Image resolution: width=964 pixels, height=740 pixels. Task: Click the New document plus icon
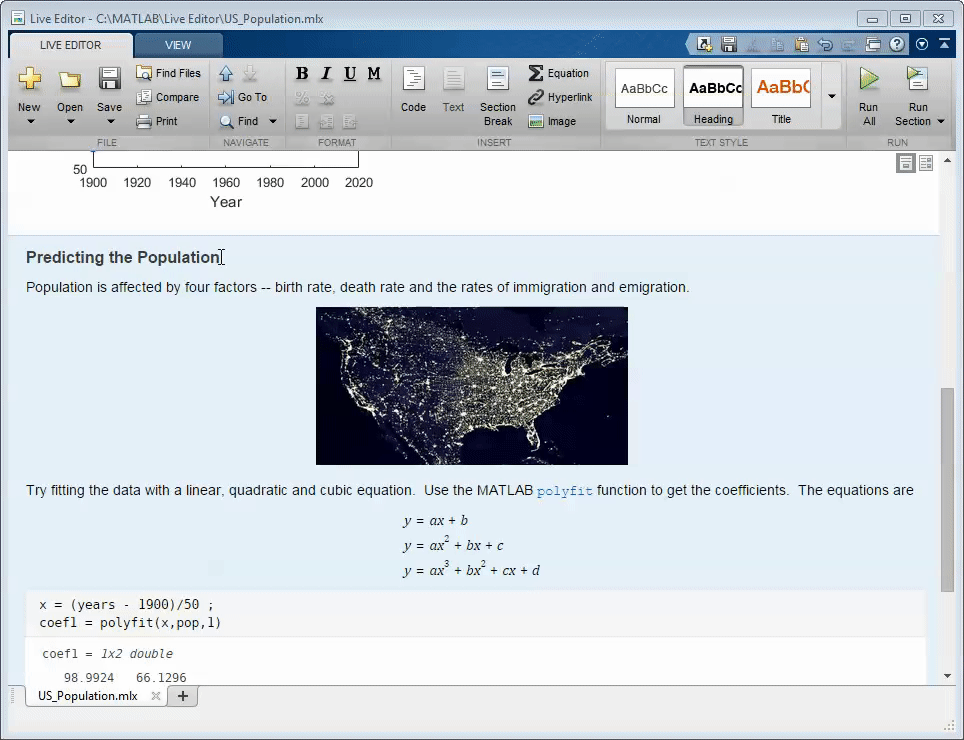pos(30,79)
